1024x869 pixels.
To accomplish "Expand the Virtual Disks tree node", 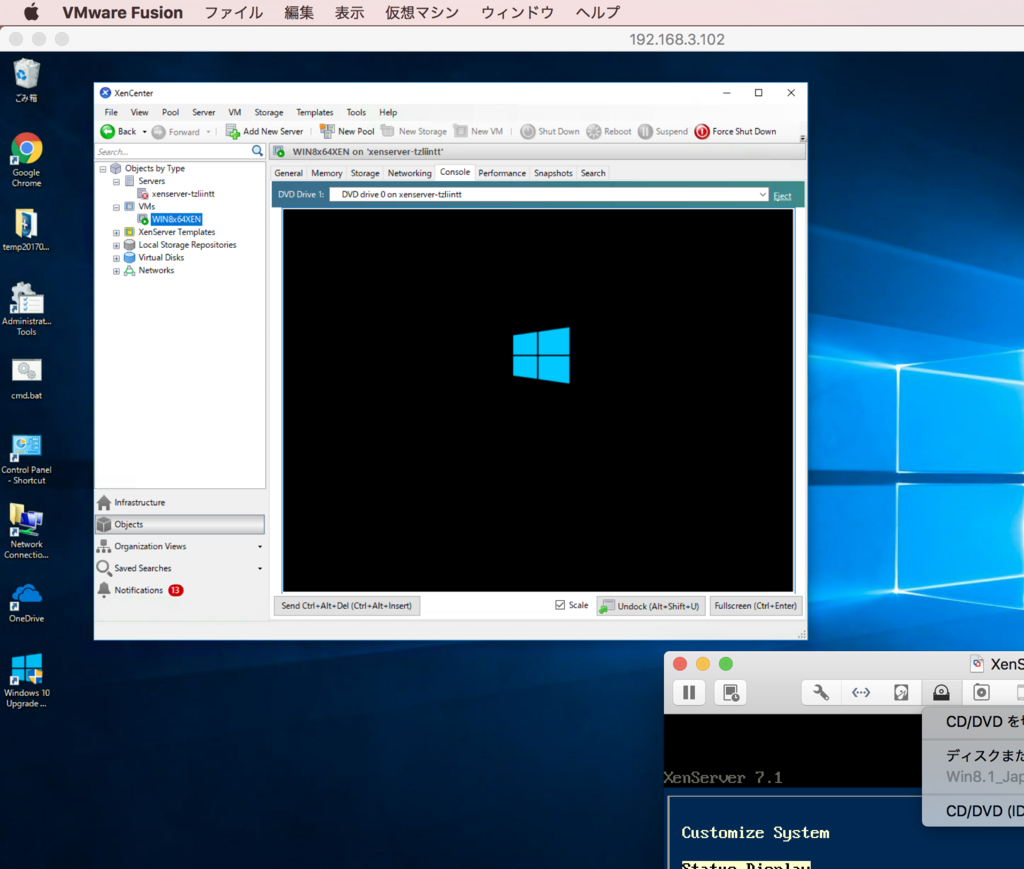I will pos(116,258).
